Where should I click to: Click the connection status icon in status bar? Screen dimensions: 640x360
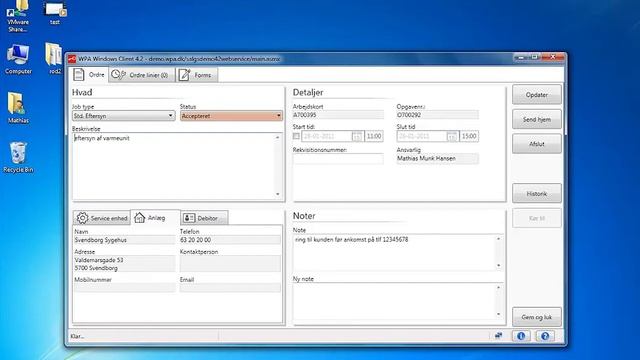point(498,336)
